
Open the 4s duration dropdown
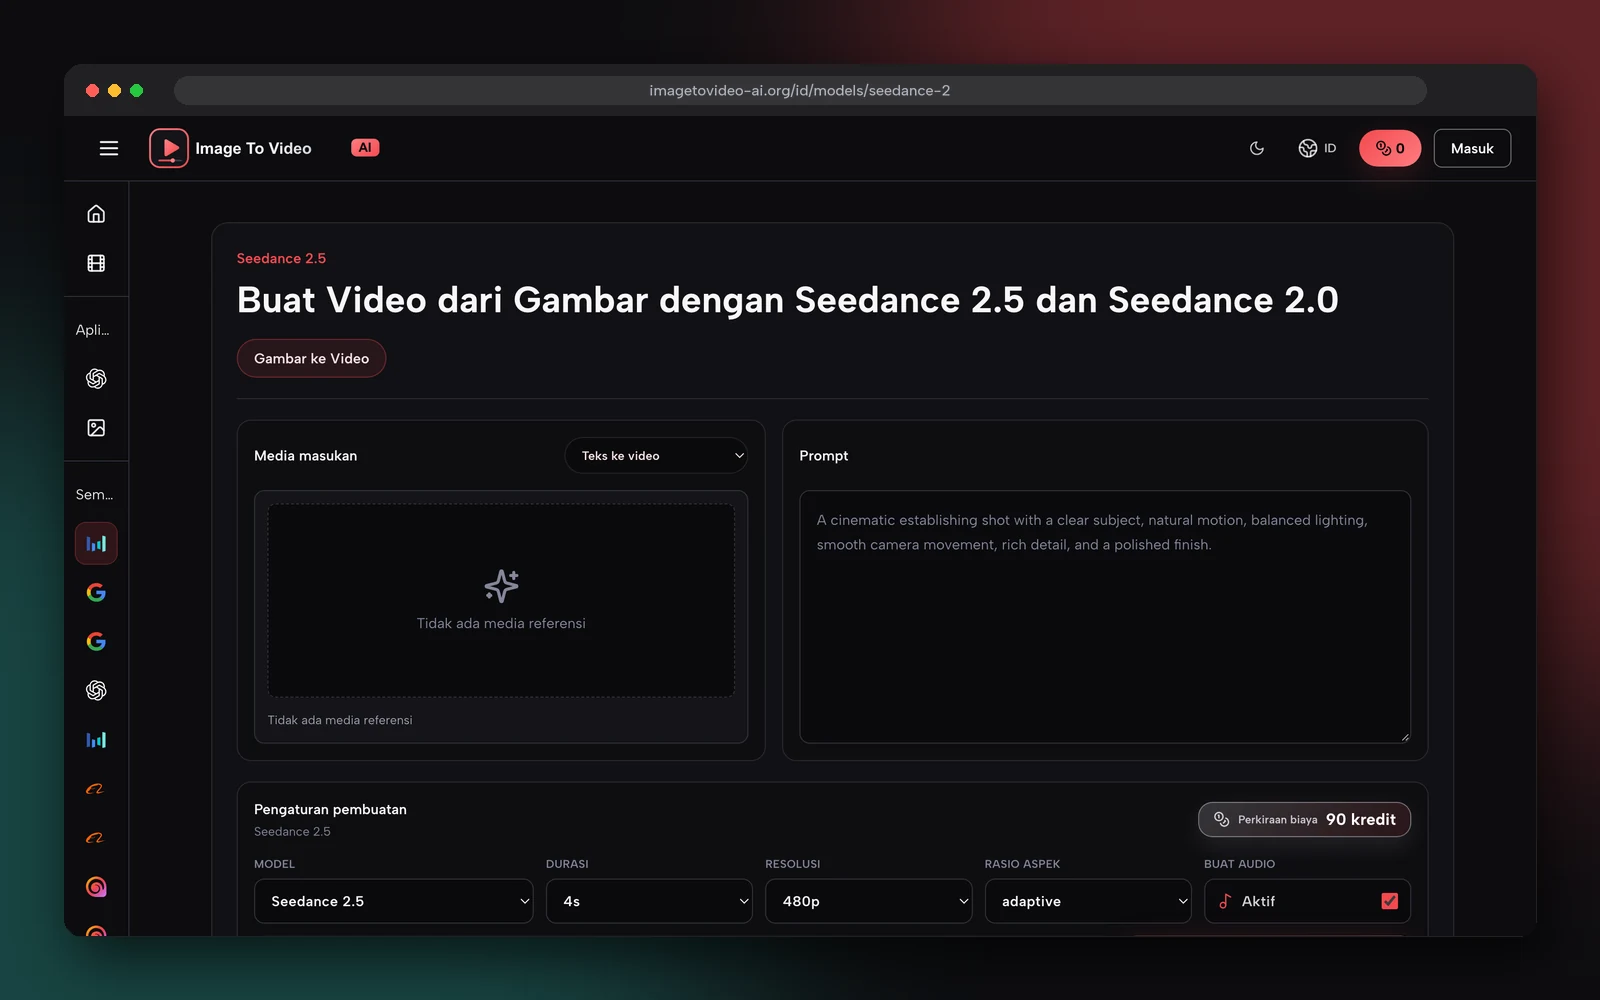click(649, 901)
